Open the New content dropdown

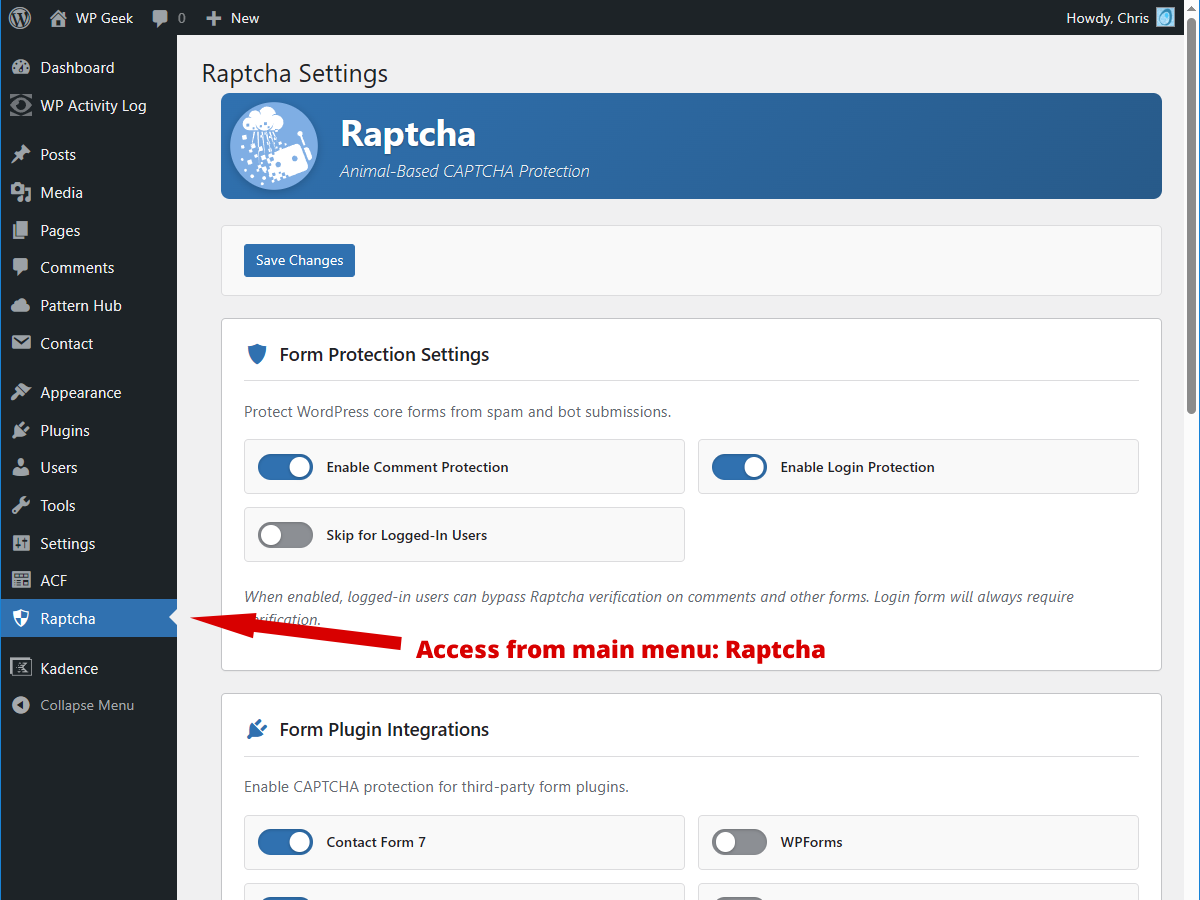[232, 18]
